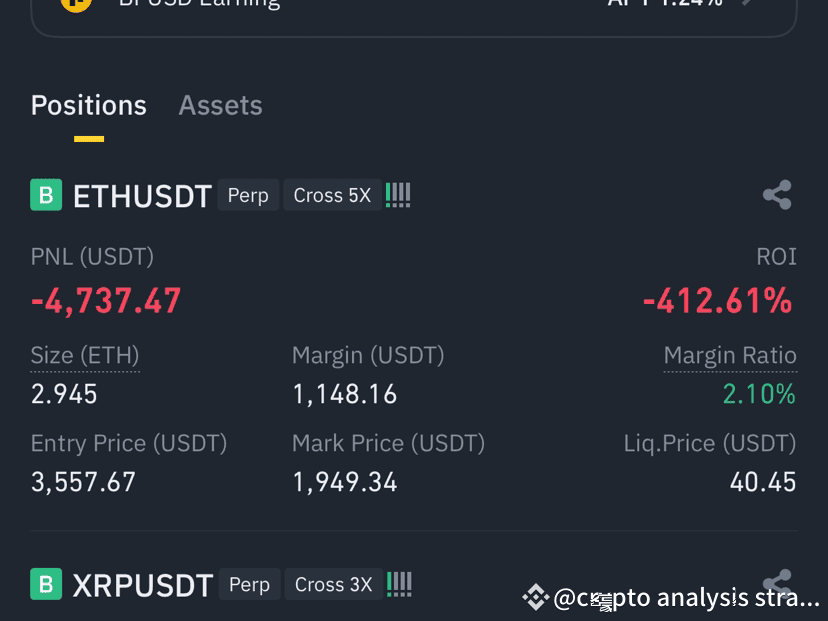Toggle ETHUSDT leverage via Cross 5X label
This screenshot has width=828, height=621.
click(332, 195)
